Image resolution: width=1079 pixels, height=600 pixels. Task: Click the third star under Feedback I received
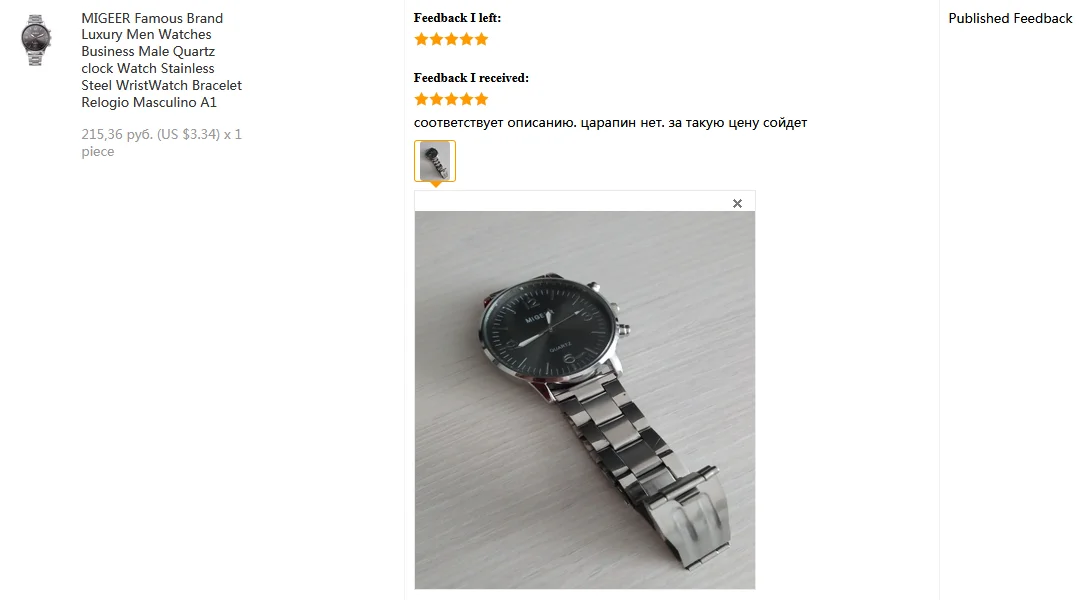tap(451, 99)
